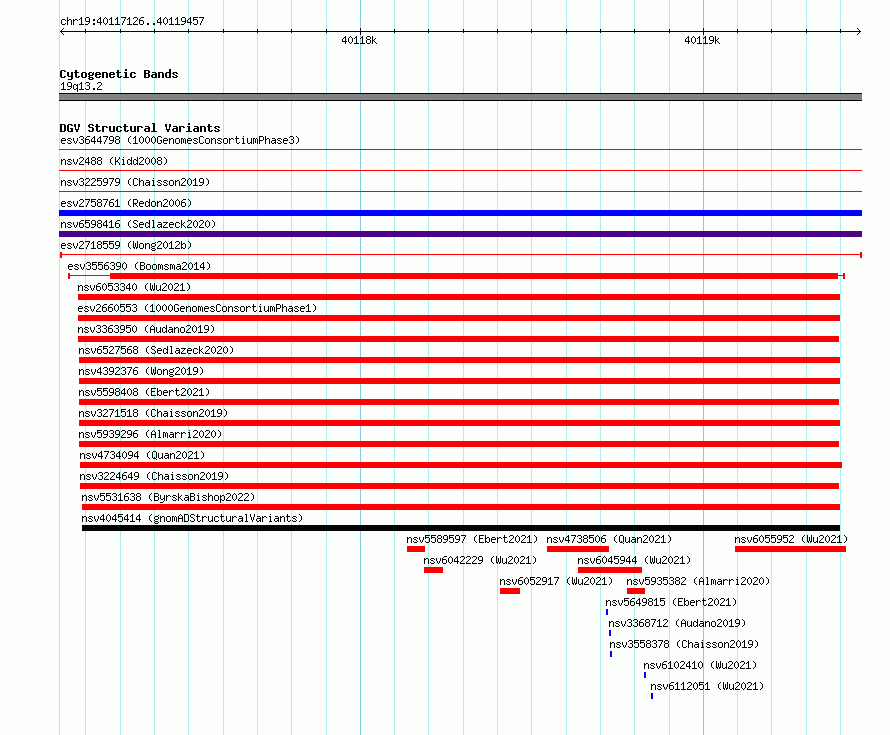Click the red bar under nsv4392376
The image size is (890, 735).
[459, 381]
